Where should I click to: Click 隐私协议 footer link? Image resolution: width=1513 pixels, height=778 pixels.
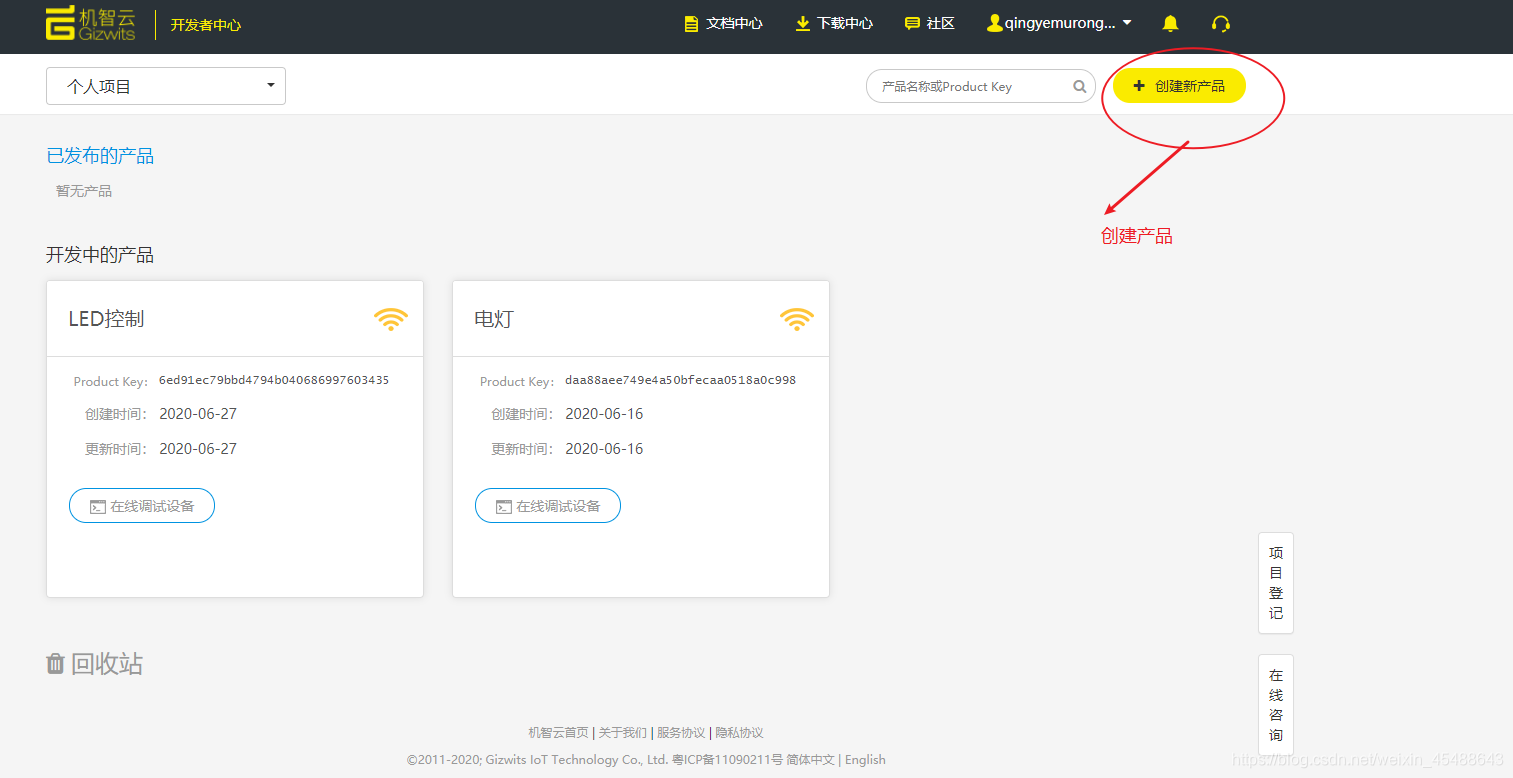739,733
